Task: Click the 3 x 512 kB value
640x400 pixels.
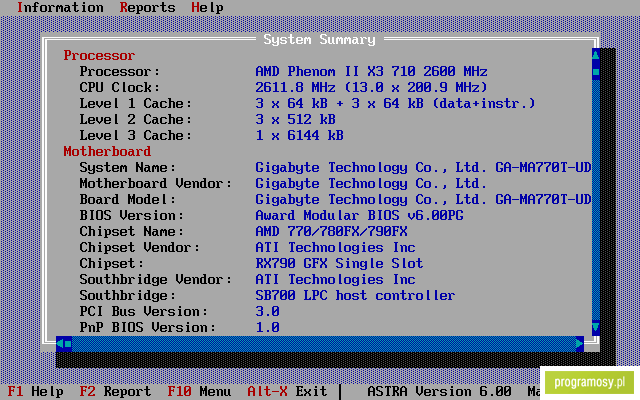Action: click(x=296, y=119)
